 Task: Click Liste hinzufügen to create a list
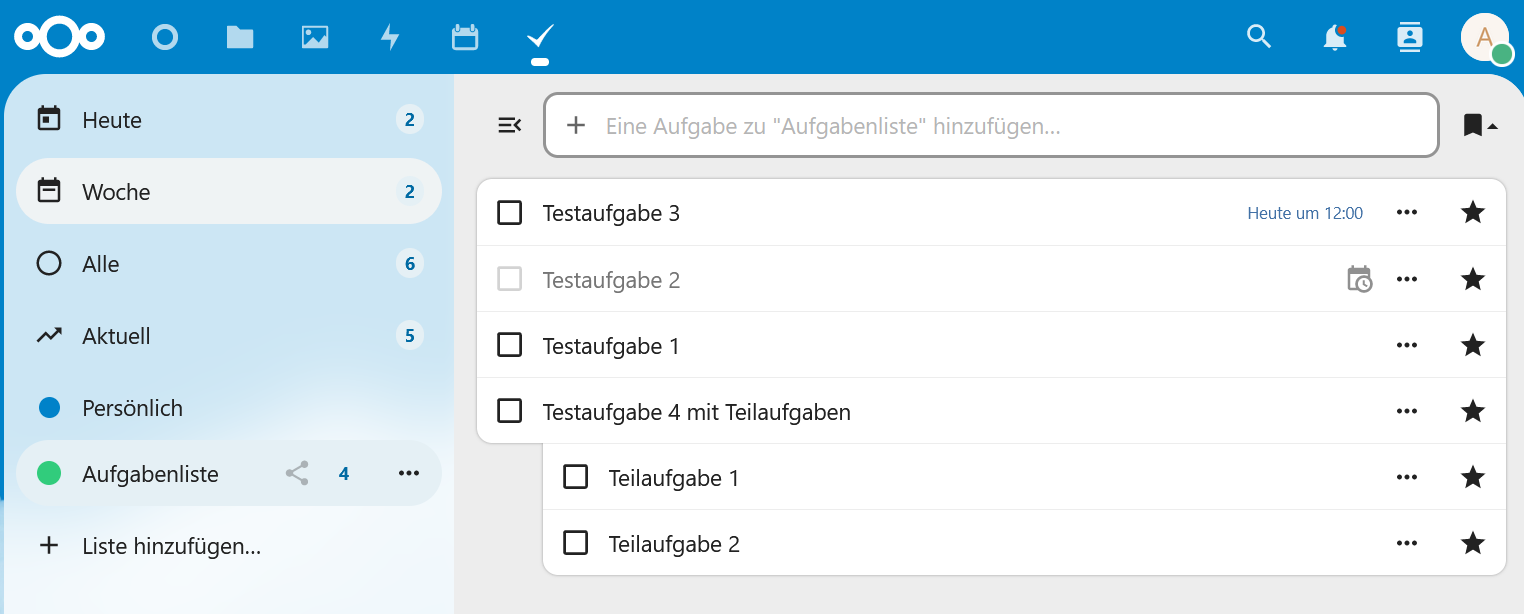coord(171,546)
